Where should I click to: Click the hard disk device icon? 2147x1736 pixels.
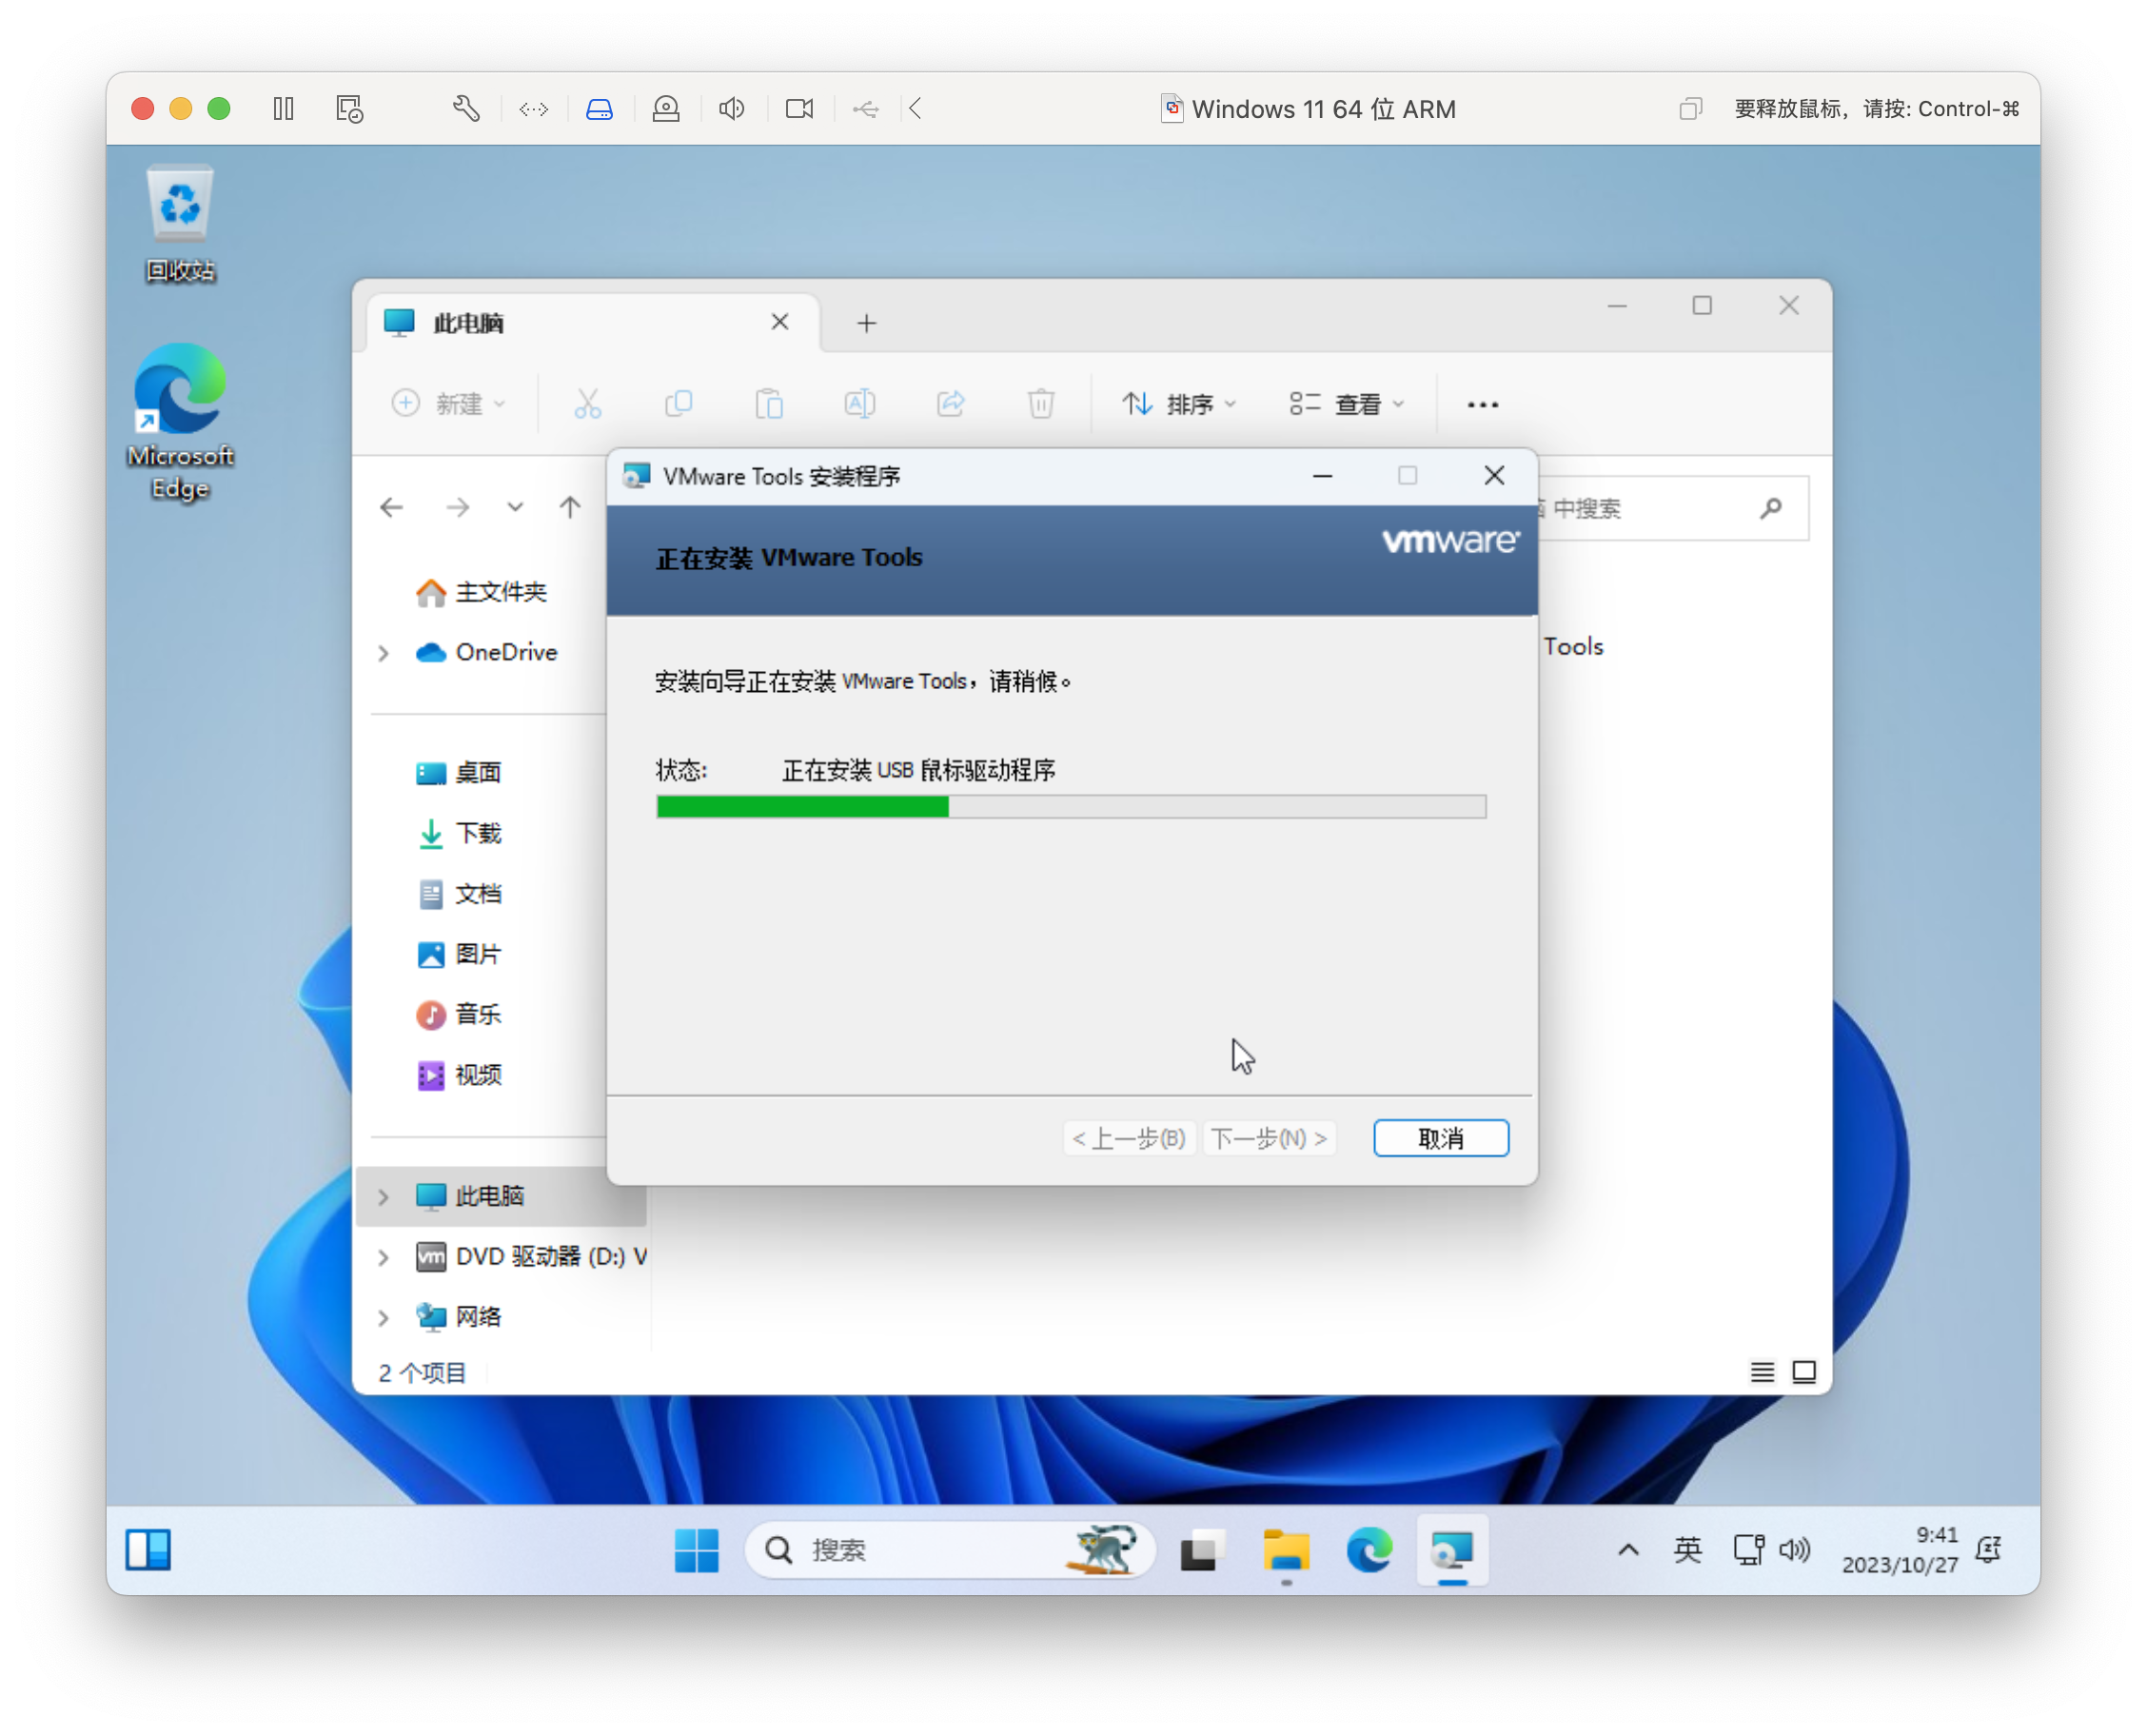coord(599,108)
